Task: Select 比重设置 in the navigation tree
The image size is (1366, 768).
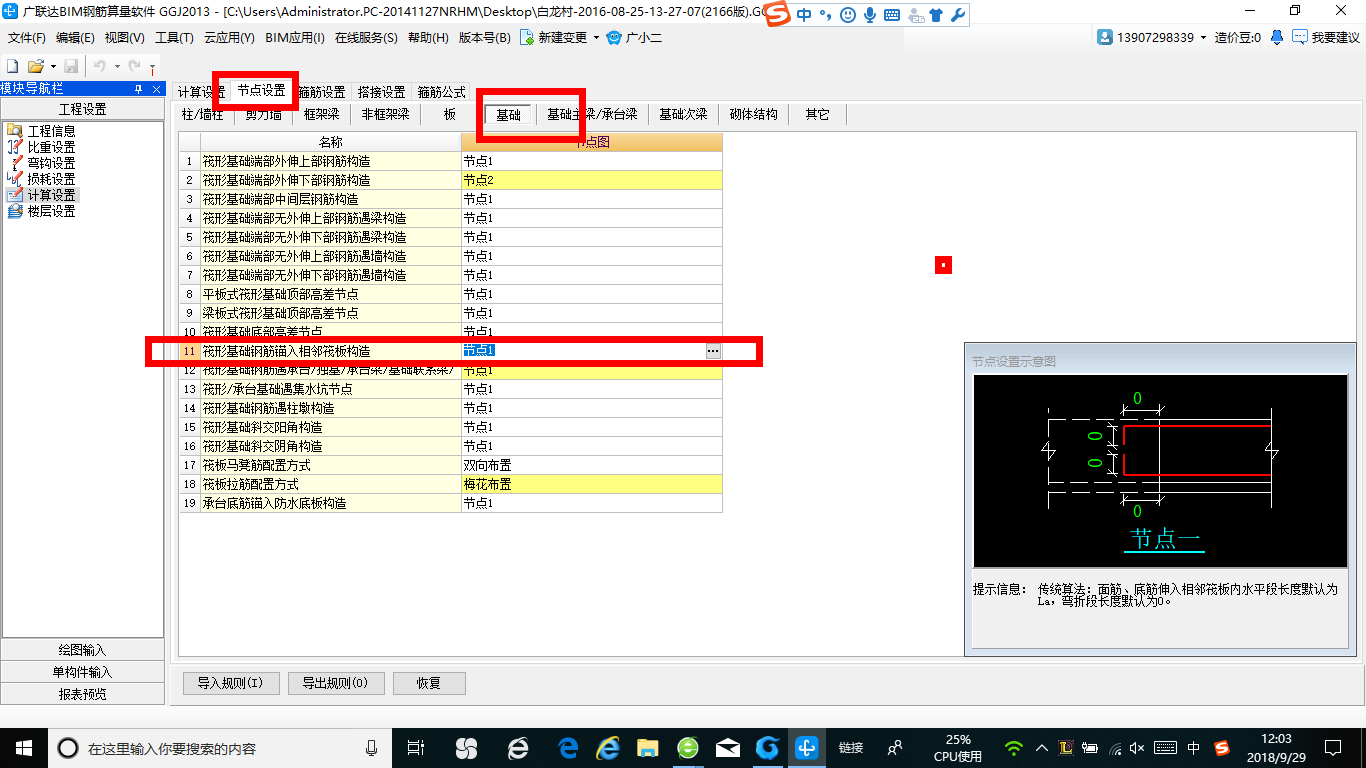Action: click(51, 147)
